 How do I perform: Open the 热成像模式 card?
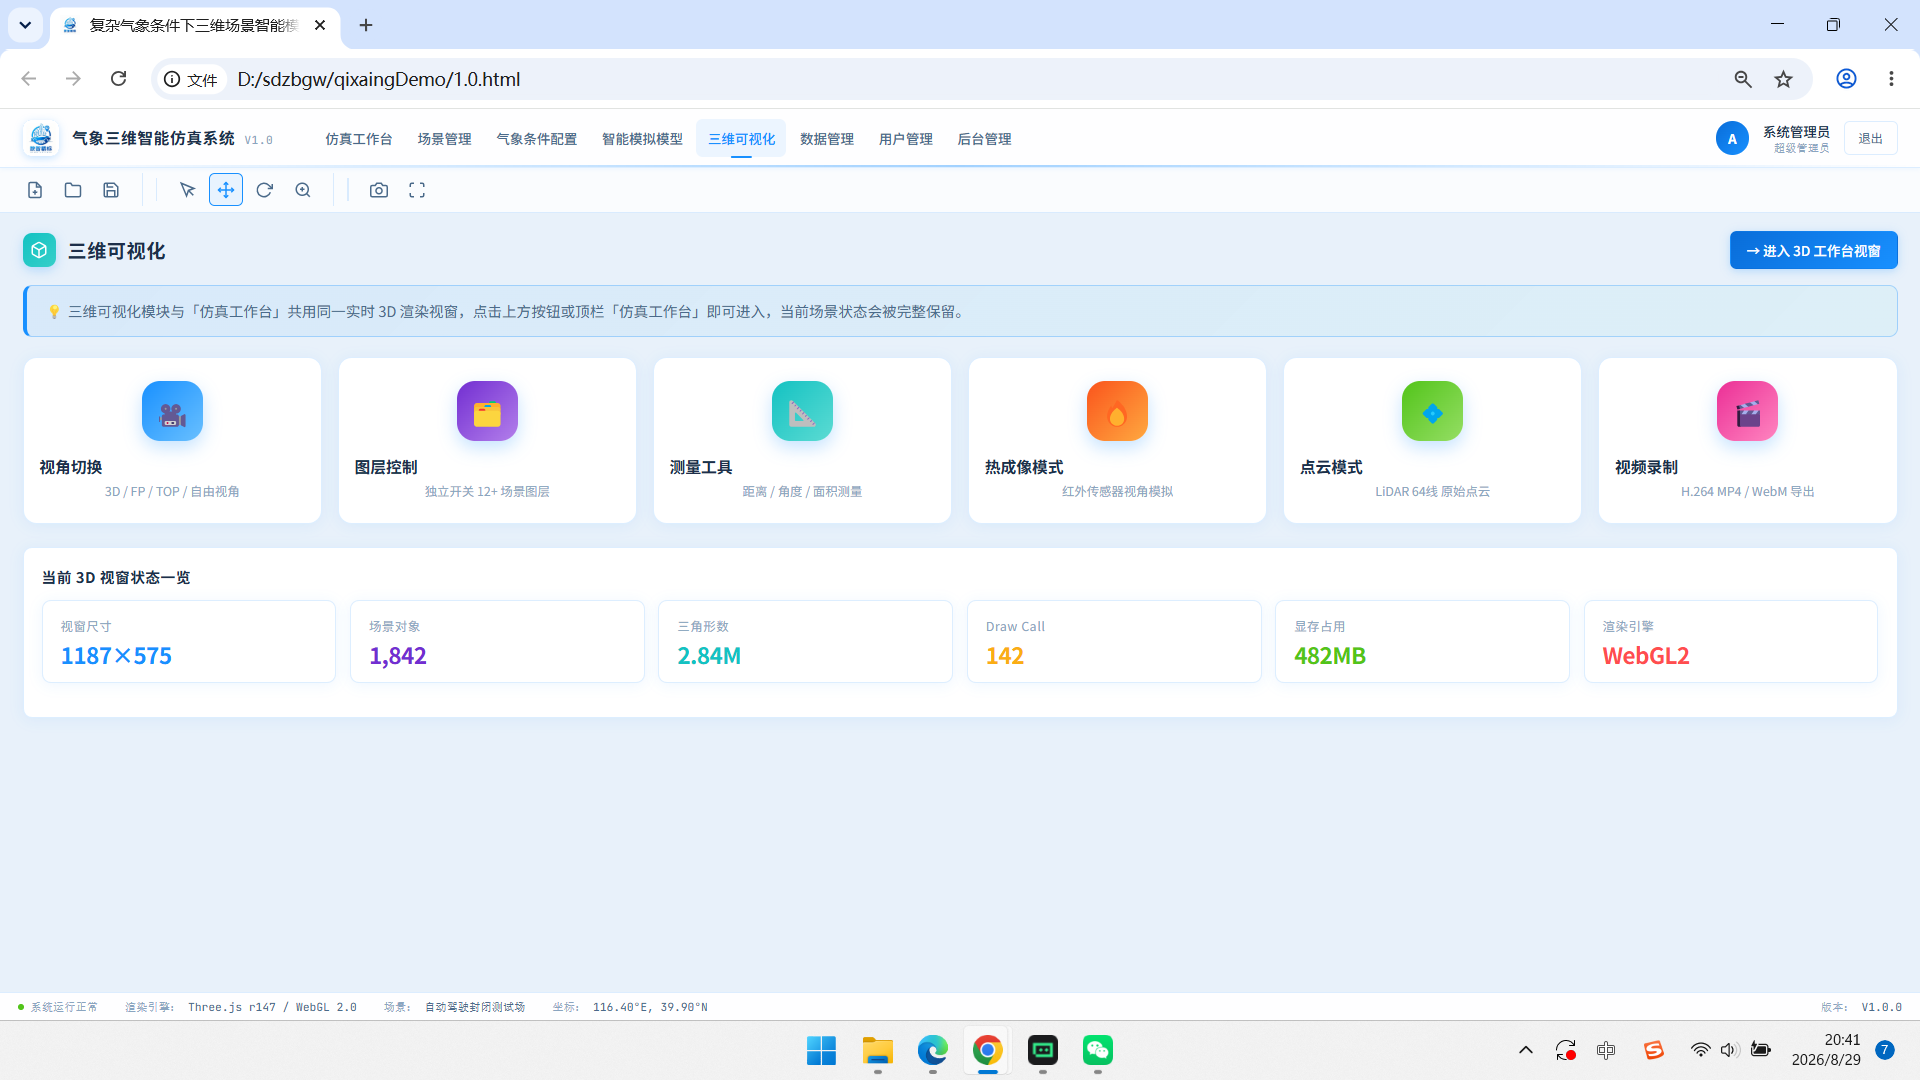pyautogui.click(x=1117, y=440)
